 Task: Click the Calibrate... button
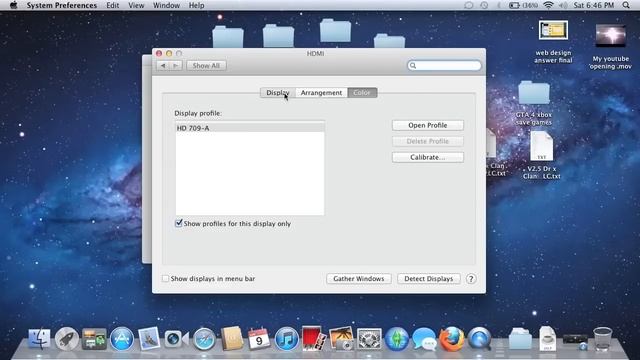[428, 157]
